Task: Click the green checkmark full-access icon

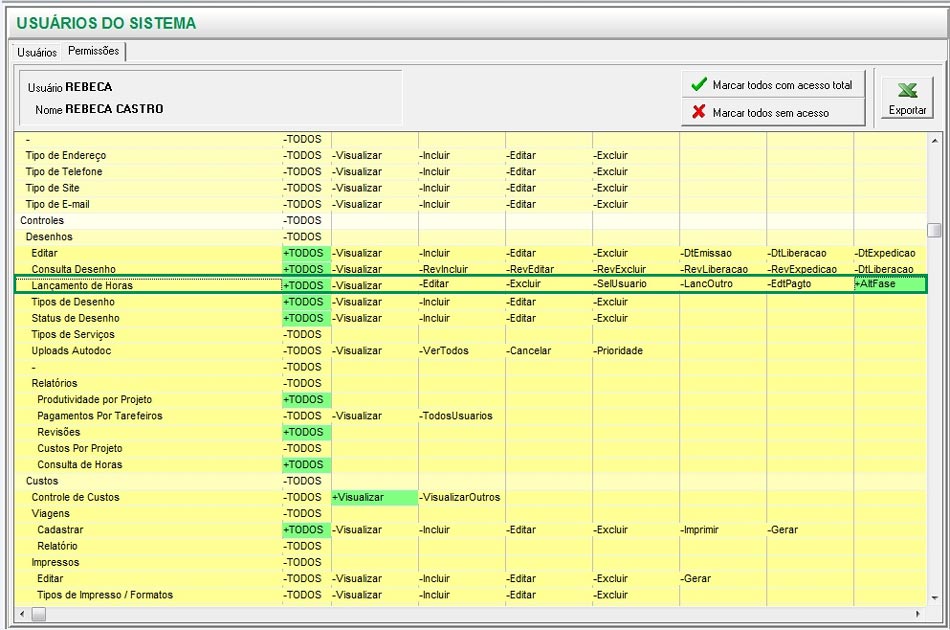Action: (699, 85)
